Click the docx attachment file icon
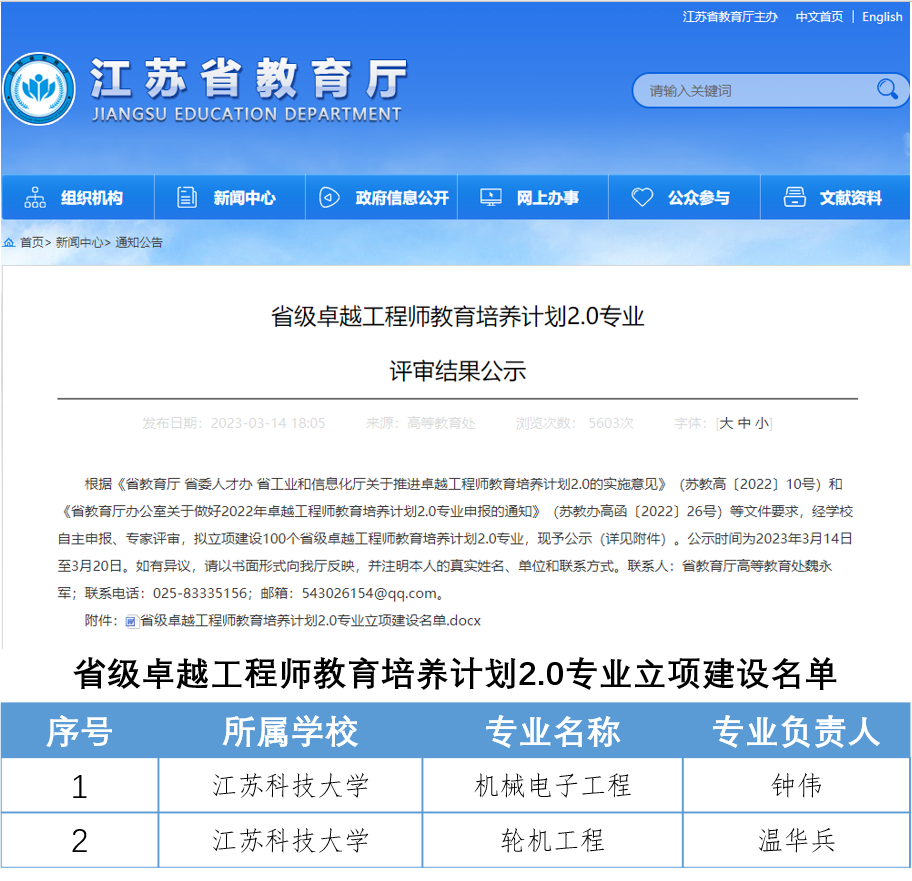This screenshot has height=881, width=912. 131,621
